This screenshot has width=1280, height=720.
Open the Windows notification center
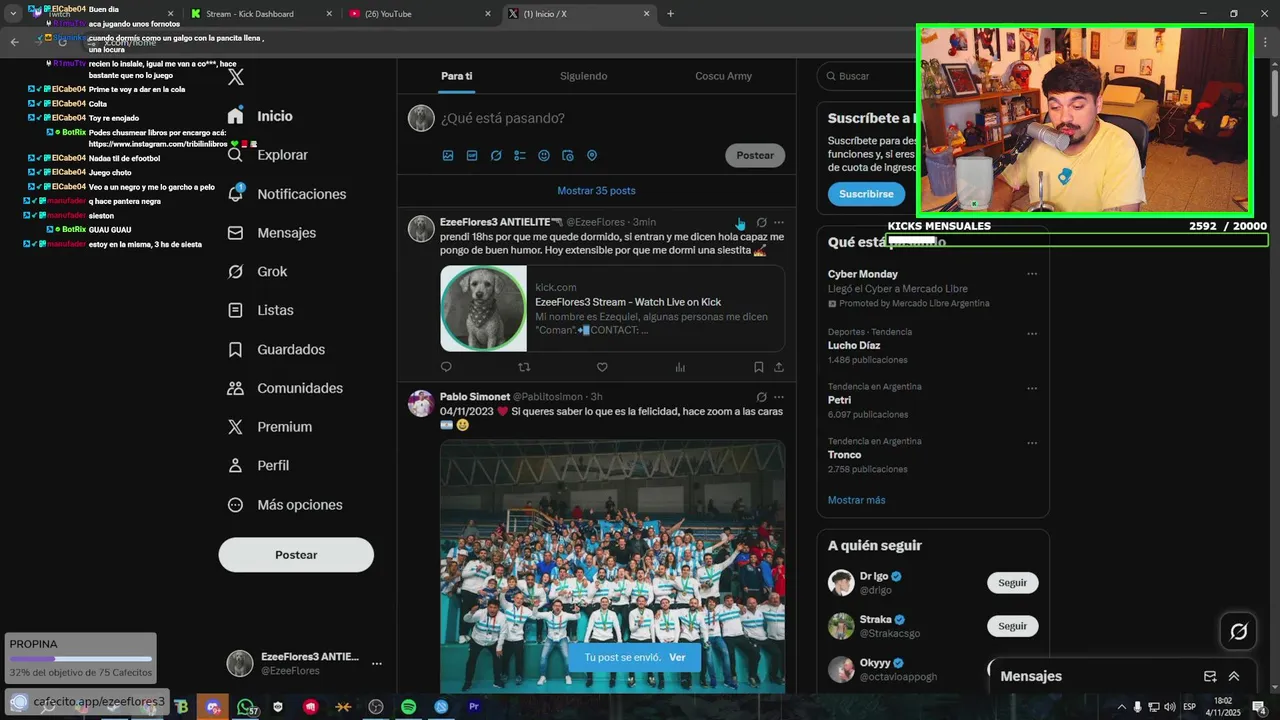[x=1259, y=707]
